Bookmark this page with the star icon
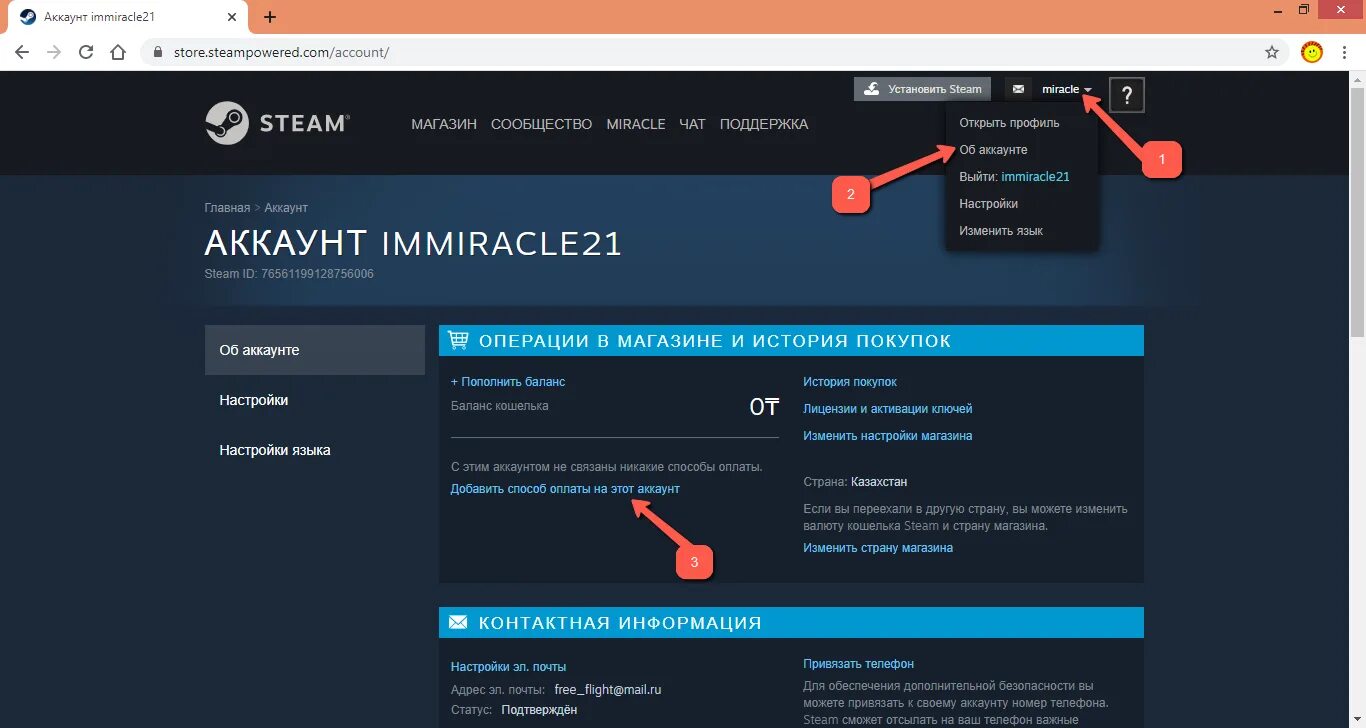Viewport: 1366px width, 728px height. pyautogui.click(x=1272, y=52)
